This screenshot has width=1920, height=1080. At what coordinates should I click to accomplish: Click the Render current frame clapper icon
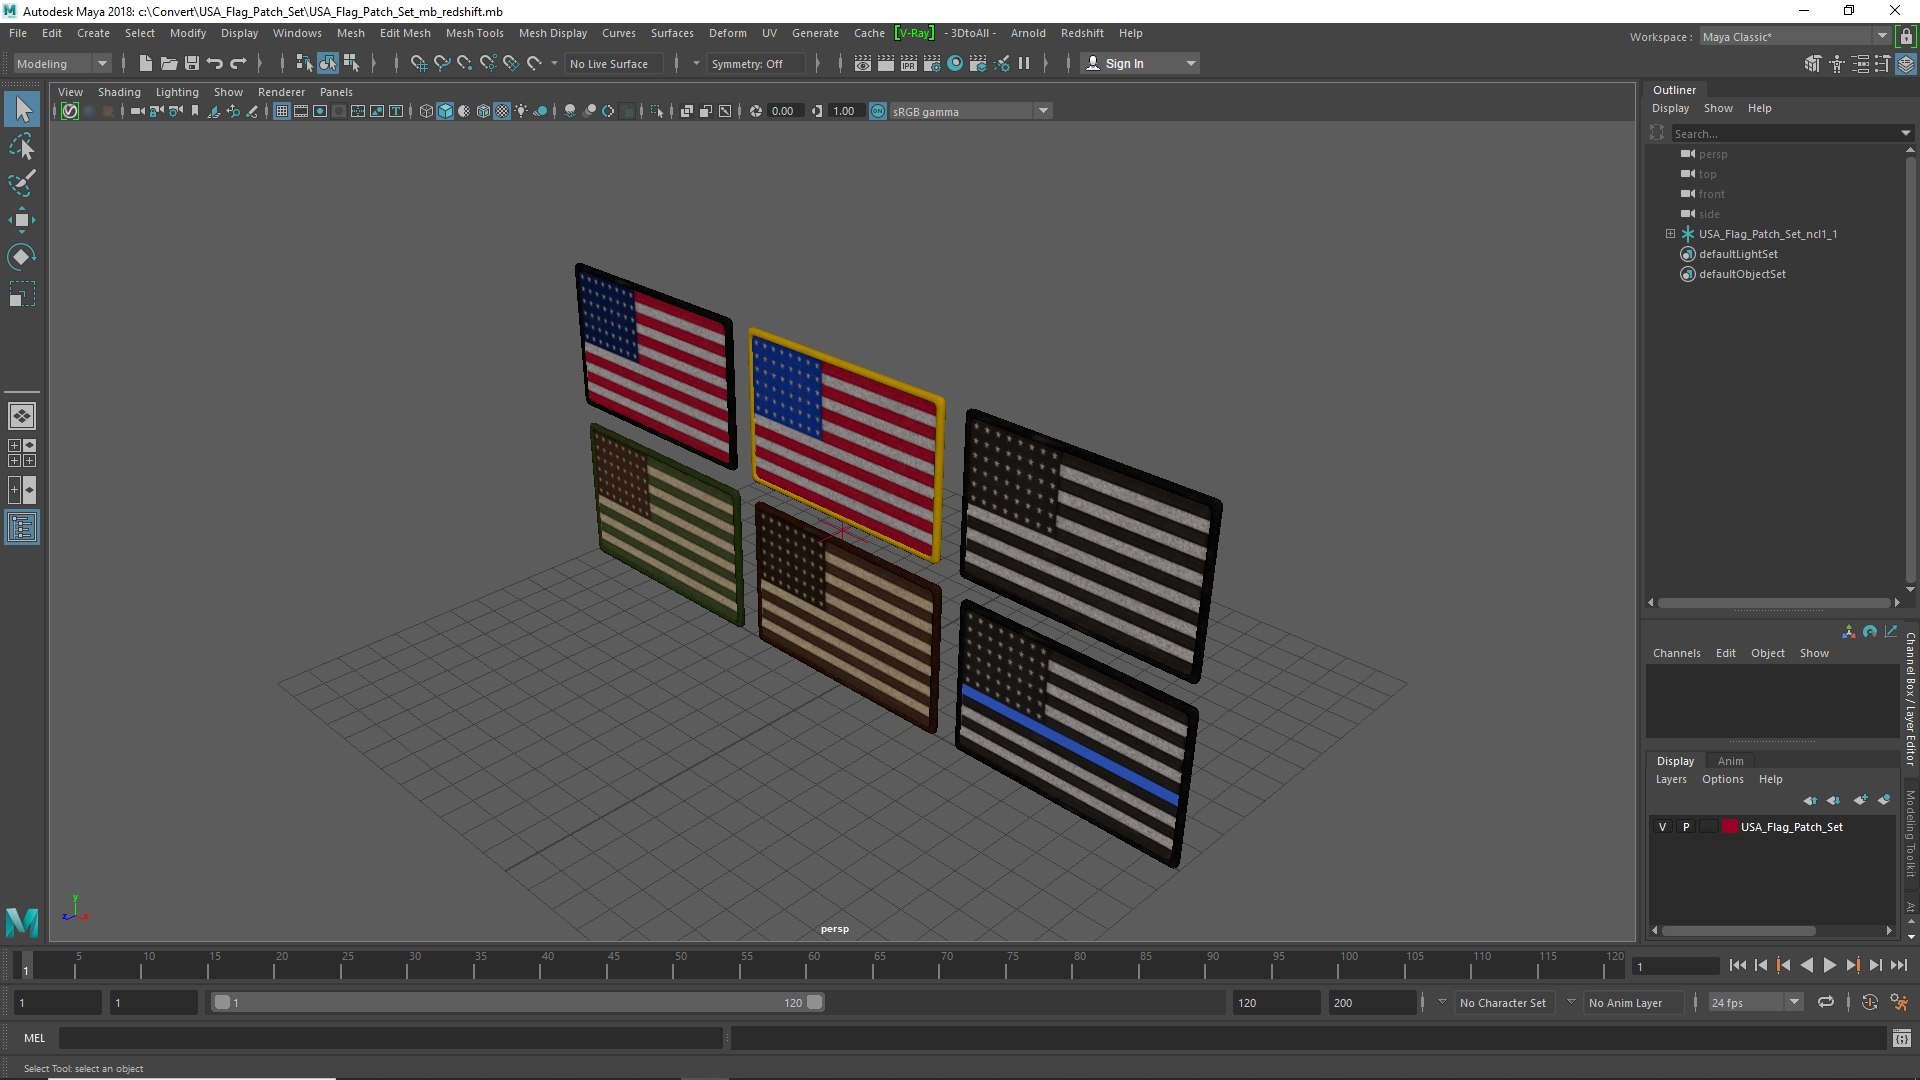(885, 63)
